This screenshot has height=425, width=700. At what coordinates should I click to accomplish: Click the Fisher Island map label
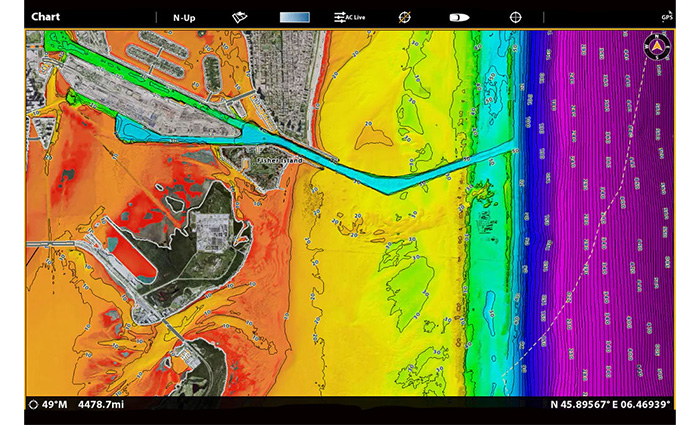(279, 160)
